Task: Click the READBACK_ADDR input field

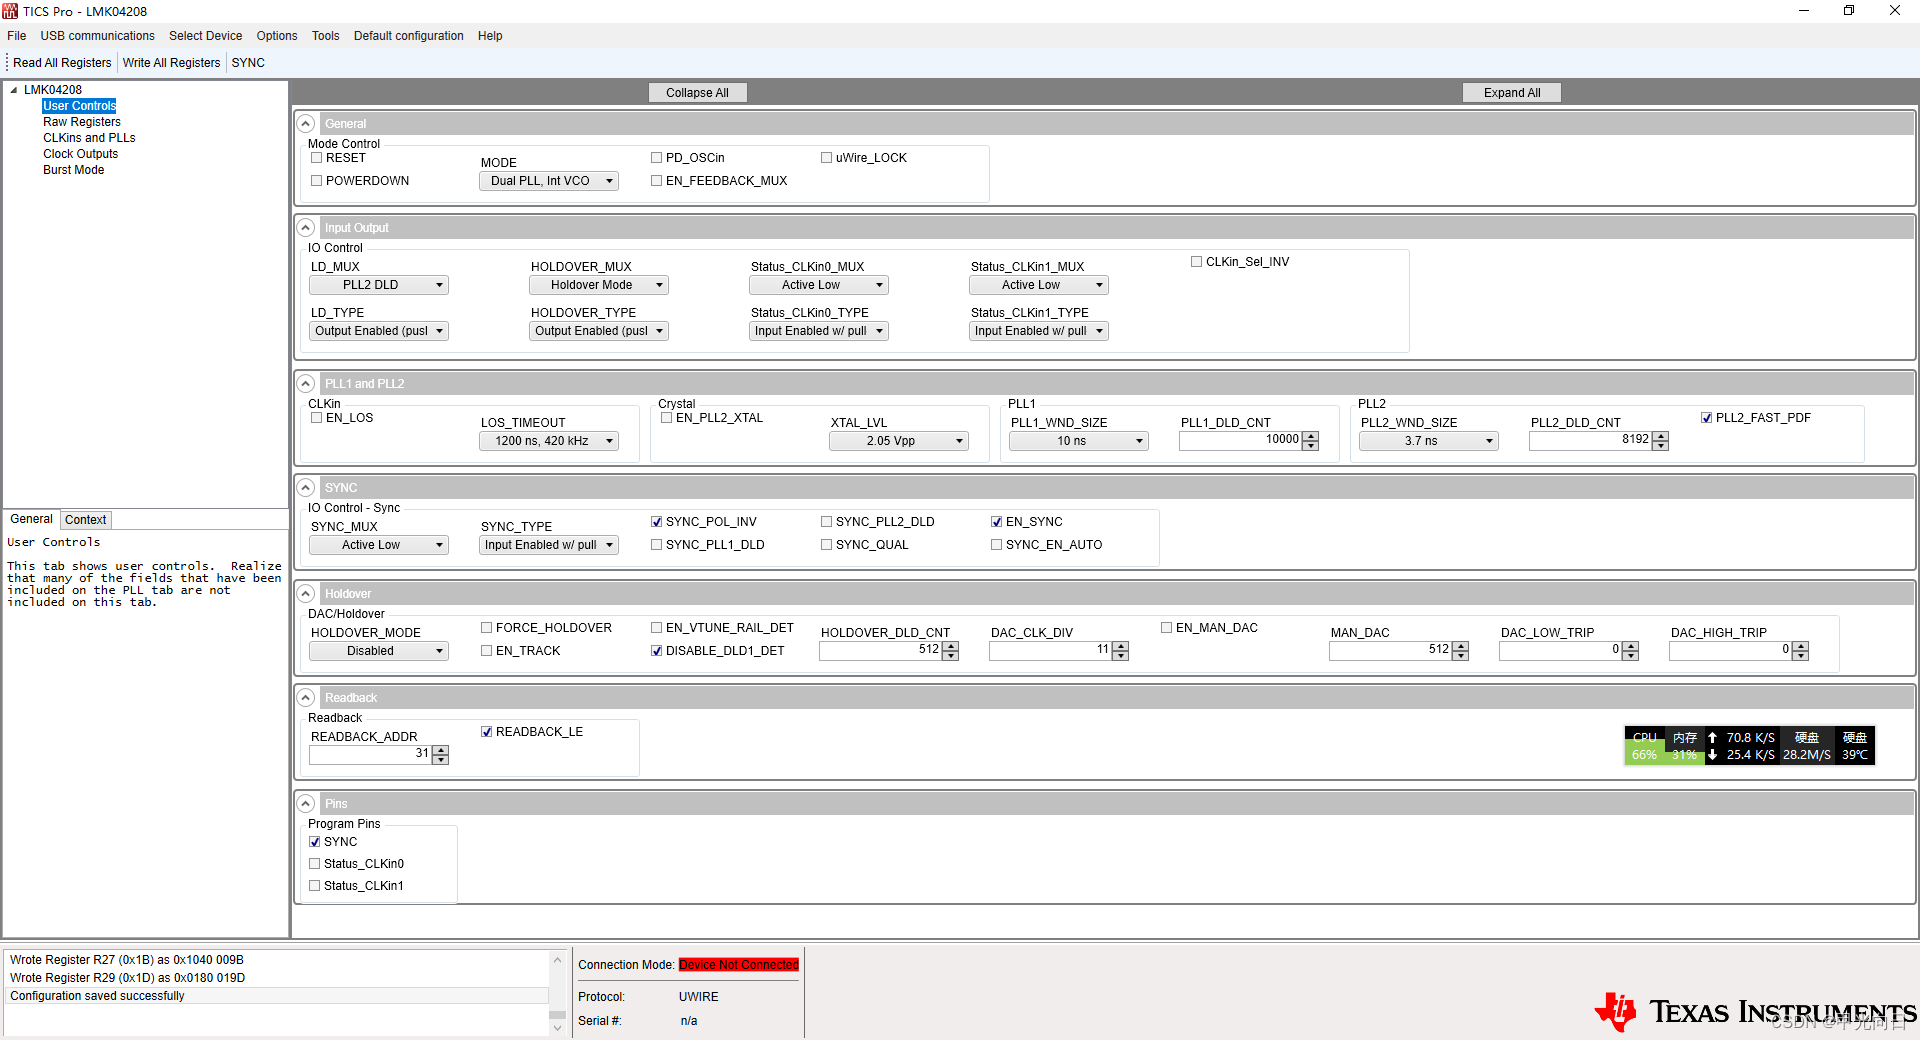Action: point(370,754)
